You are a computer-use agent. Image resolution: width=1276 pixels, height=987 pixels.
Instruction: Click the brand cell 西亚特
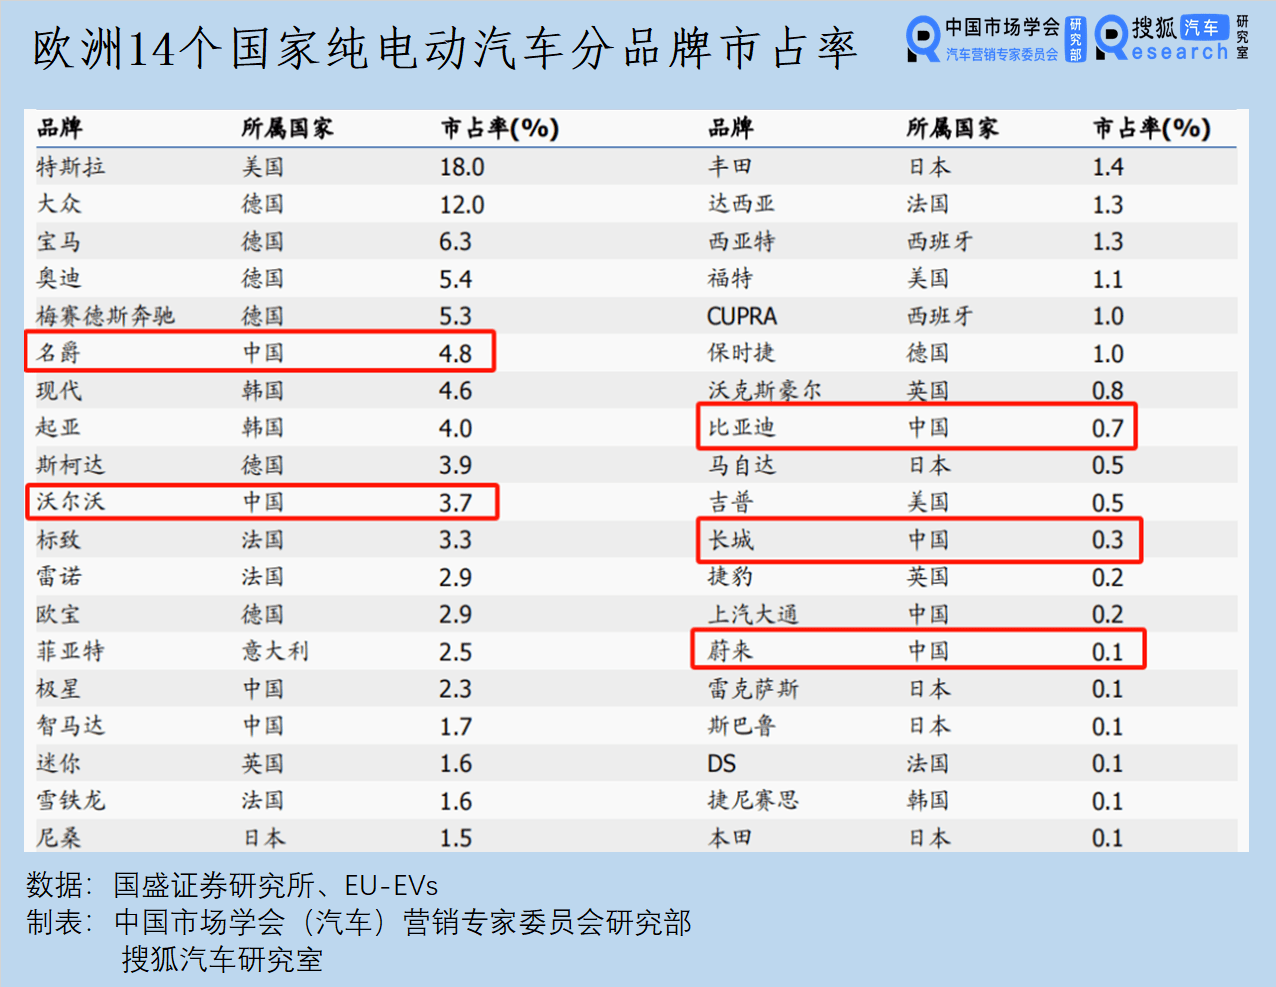click(x=742, y=241)
